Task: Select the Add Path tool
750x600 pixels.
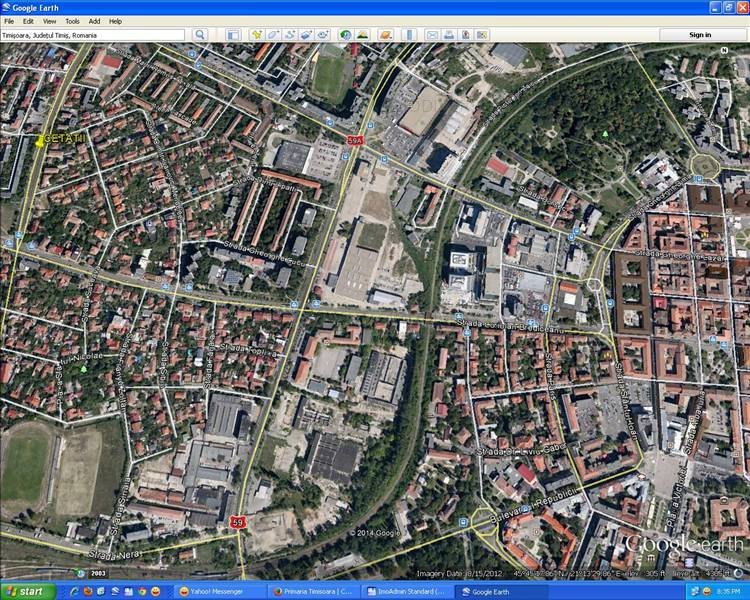Action: 290,35
